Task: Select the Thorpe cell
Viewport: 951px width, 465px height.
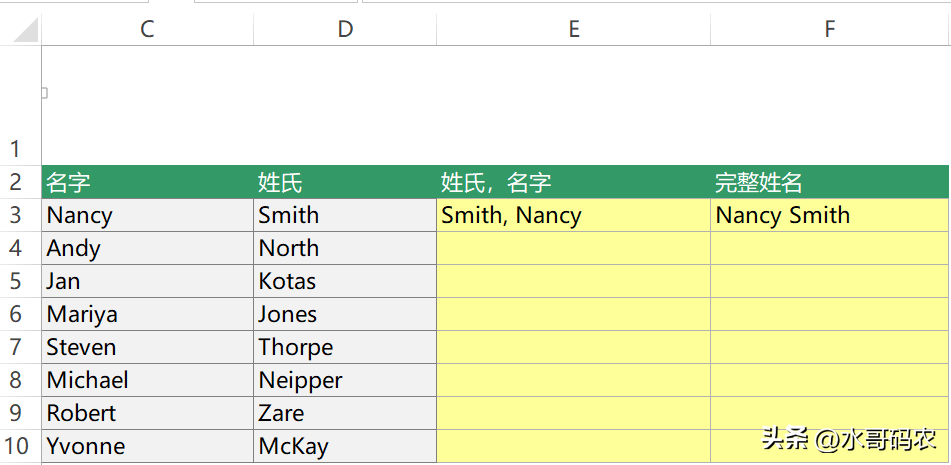Action: tap(345, 347)
